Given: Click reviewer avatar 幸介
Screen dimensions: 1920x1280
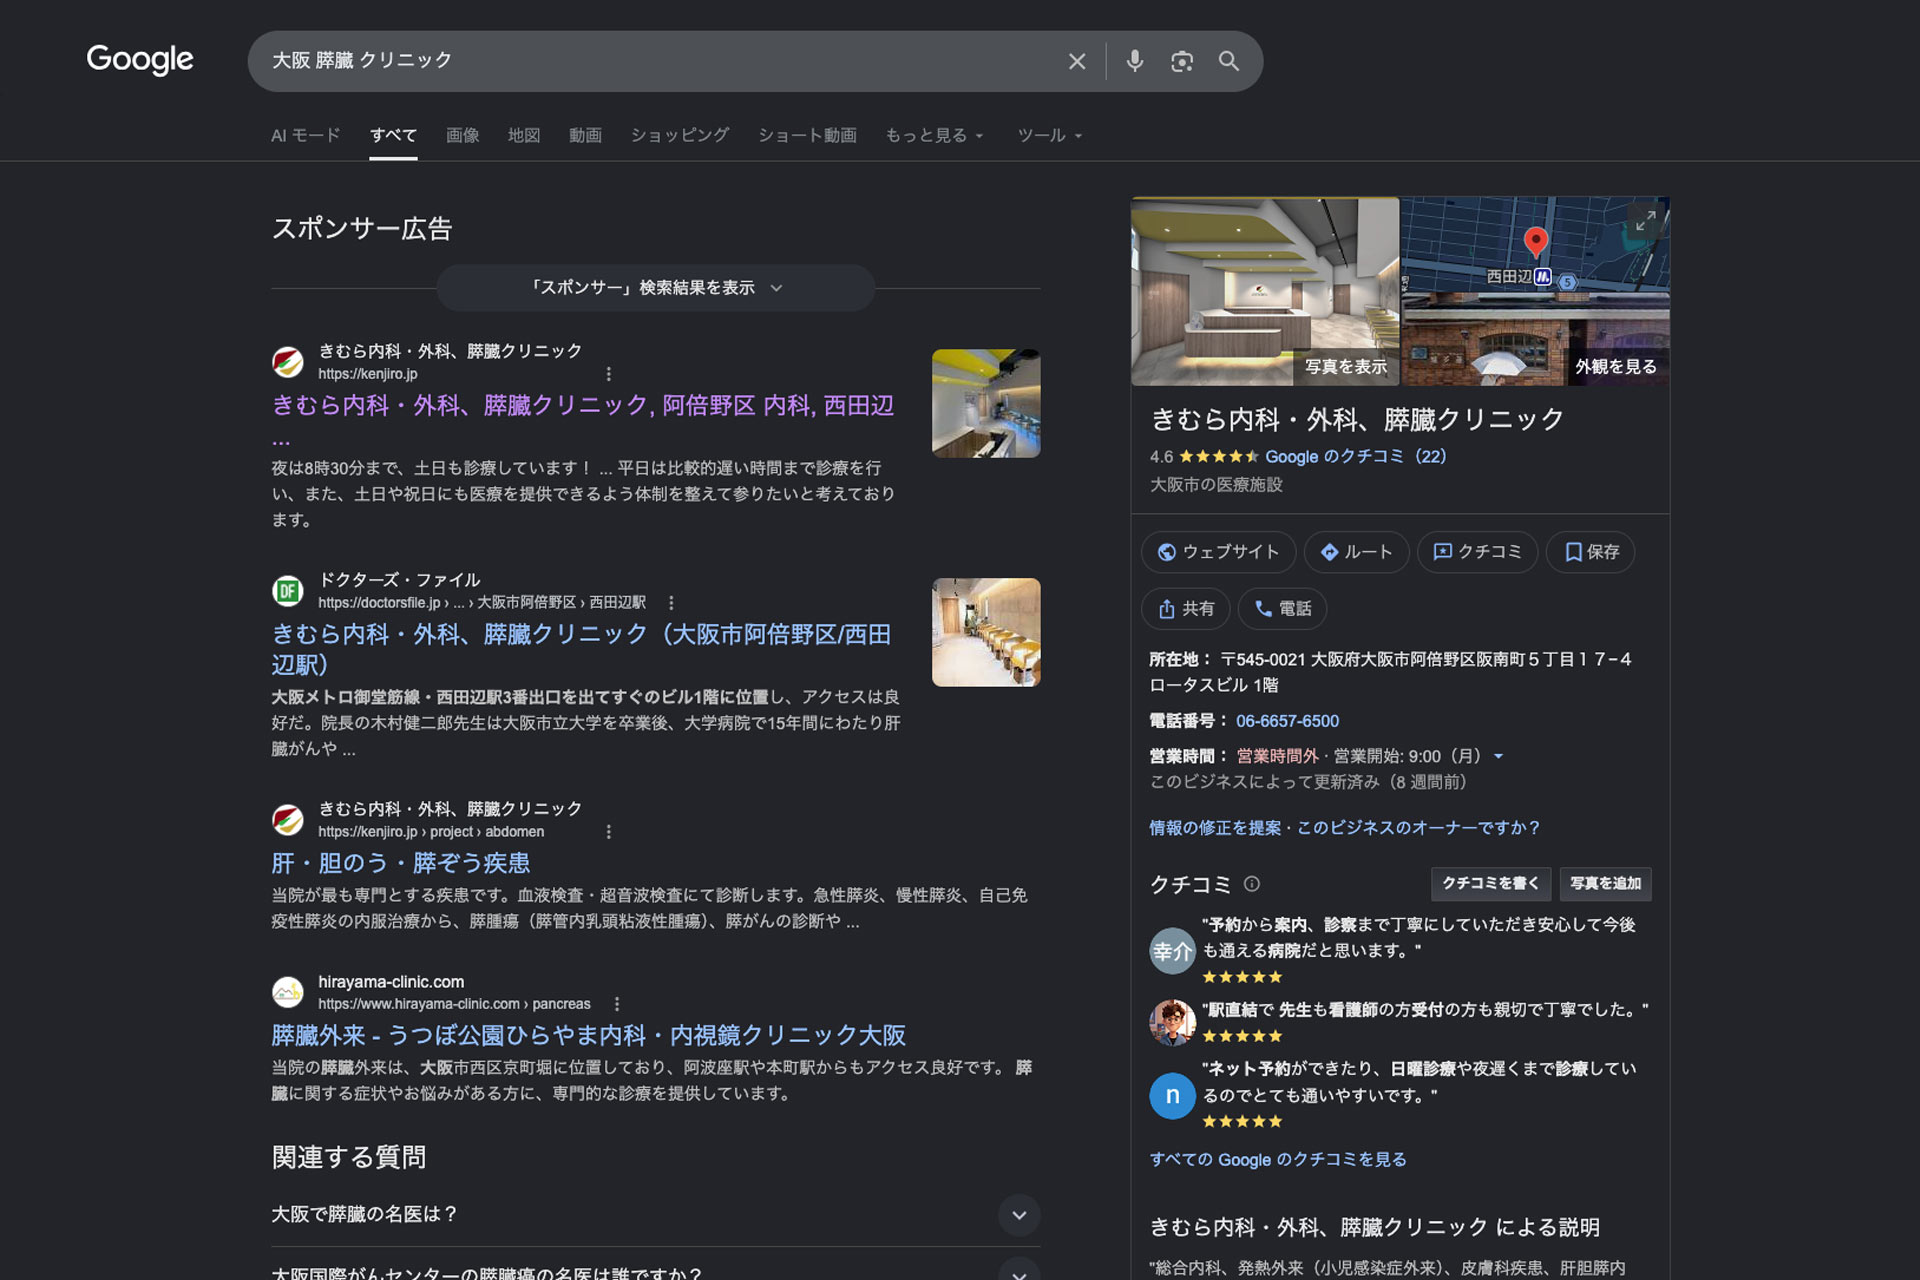Looking at the screenshot, I should click(x=1172, y=951).
